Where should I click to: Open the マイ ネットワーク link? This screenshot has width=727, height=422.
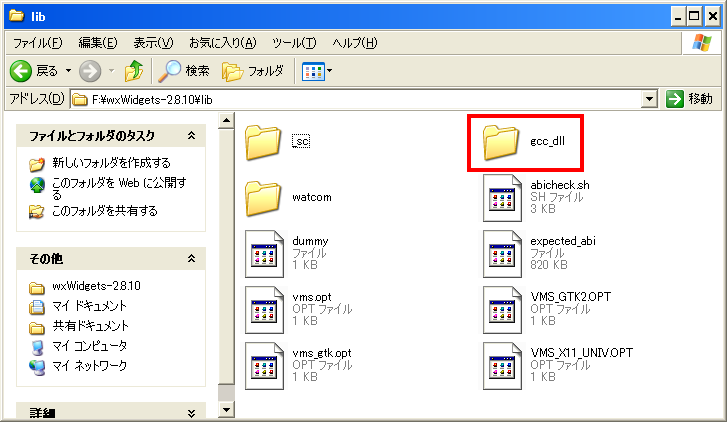click(x=89, y=366)
